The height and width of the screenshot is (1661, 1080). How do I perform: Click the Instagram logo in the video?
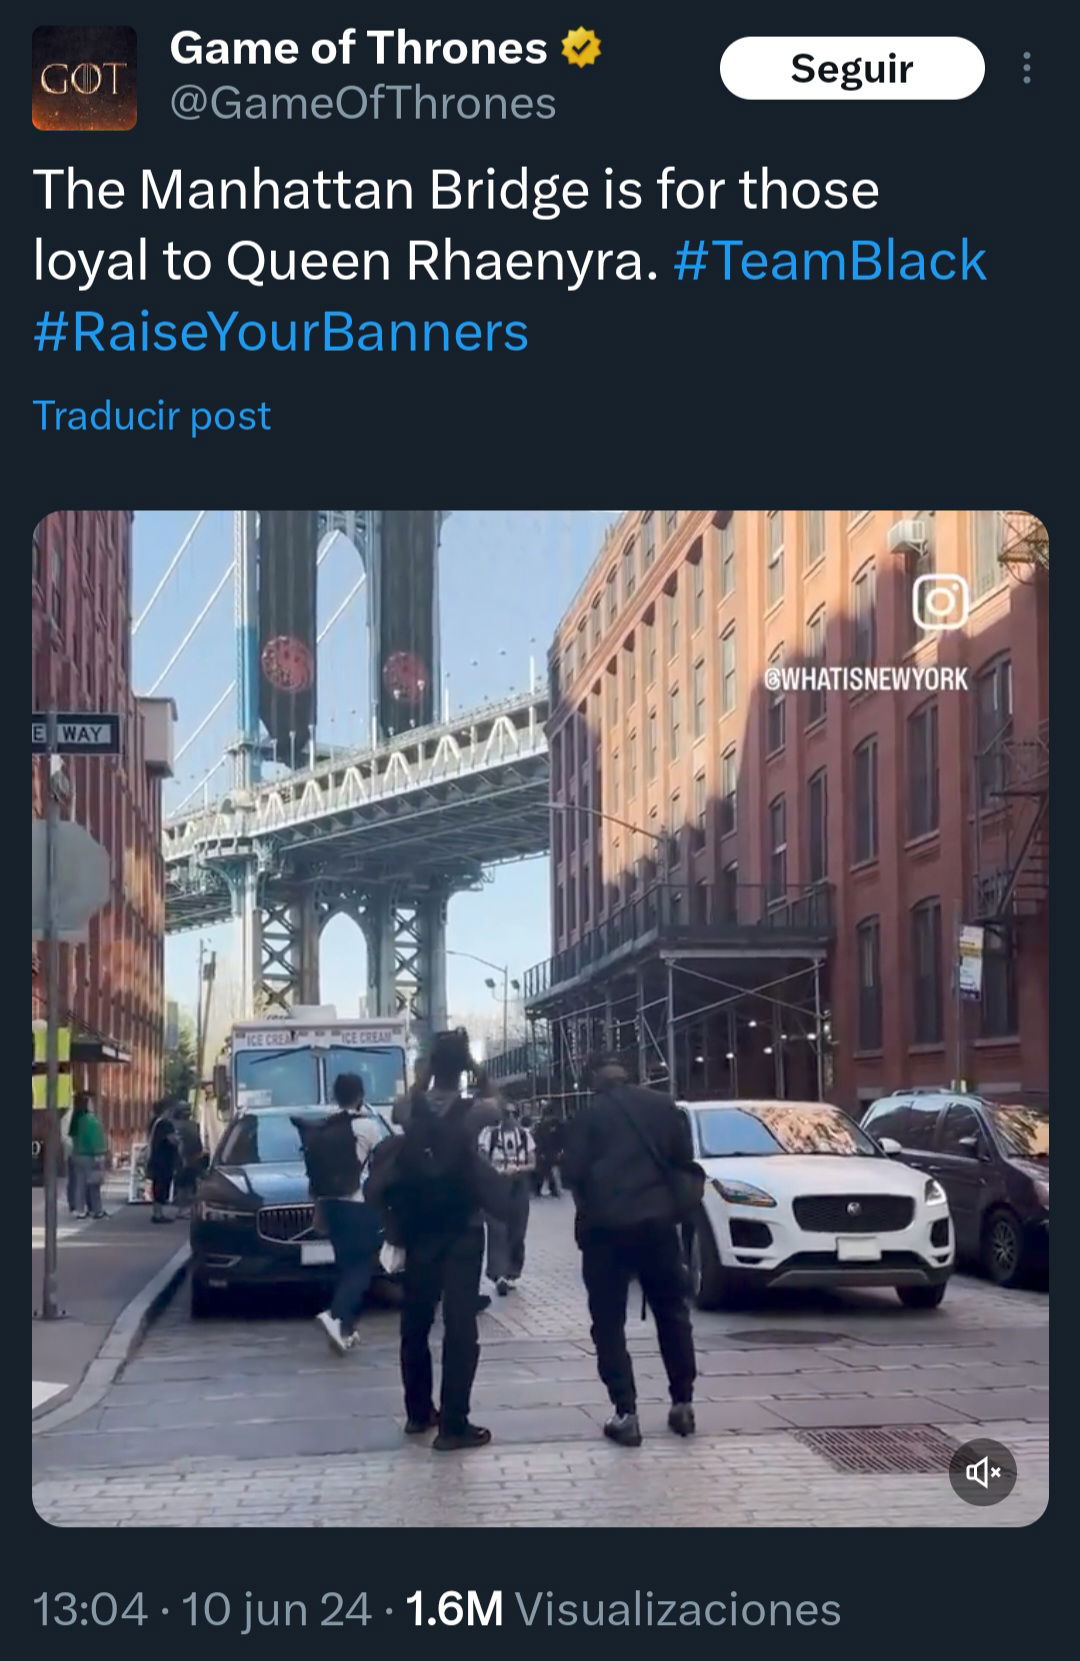click(940, 601)
